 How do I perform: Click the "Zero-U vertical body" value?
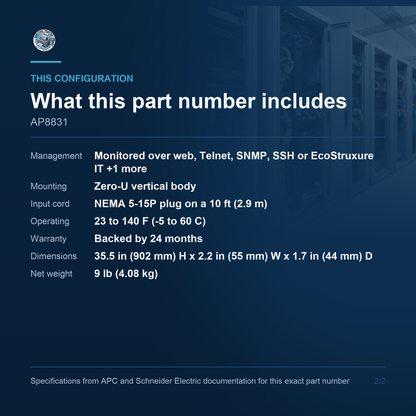(x=145, y=186)
